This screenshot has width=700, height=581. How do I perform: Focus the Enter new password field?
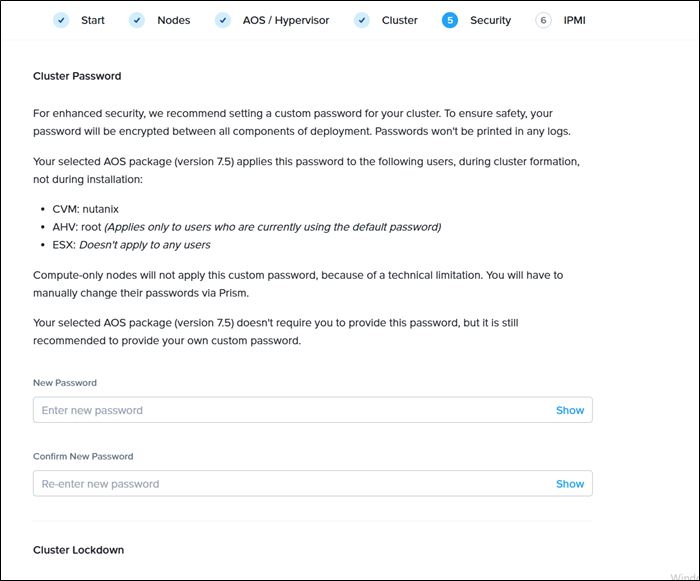(x=290, y=410)
